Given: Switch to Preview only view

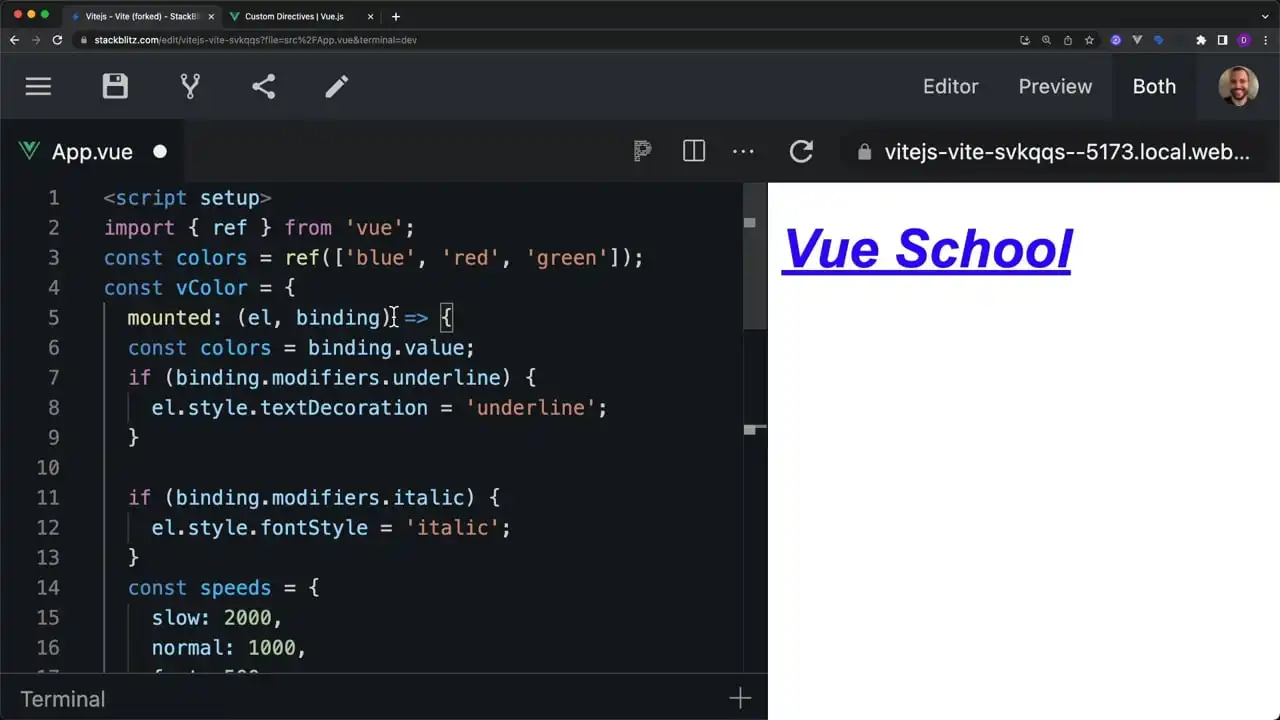Looking at the screenshot, I should point(1055,86).
